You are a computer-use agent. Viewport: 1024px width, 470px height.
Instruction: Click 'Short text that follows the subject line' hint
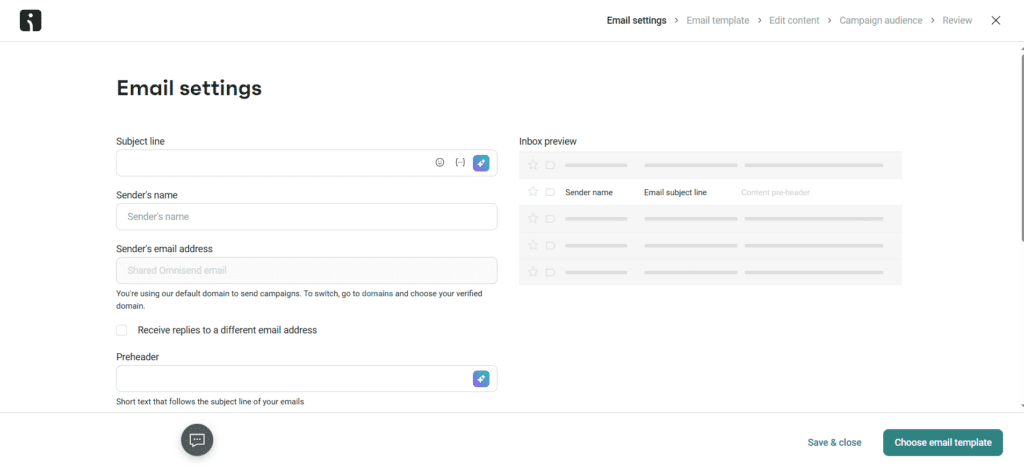(210, 401)
